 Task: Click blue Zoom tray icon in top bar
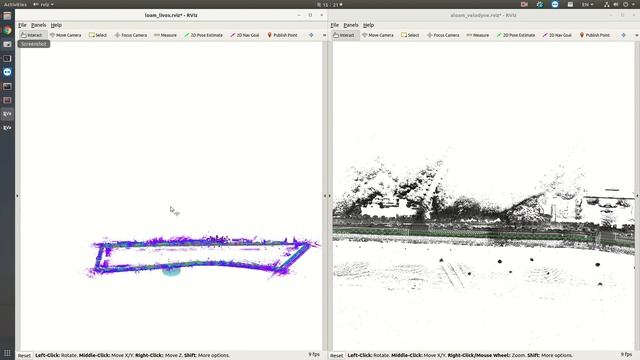[x=555, y=4]
